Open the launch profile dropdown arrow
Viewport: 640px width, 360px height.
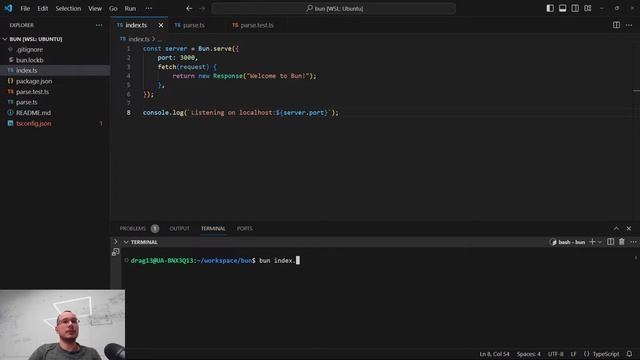(x=600, y=242)
